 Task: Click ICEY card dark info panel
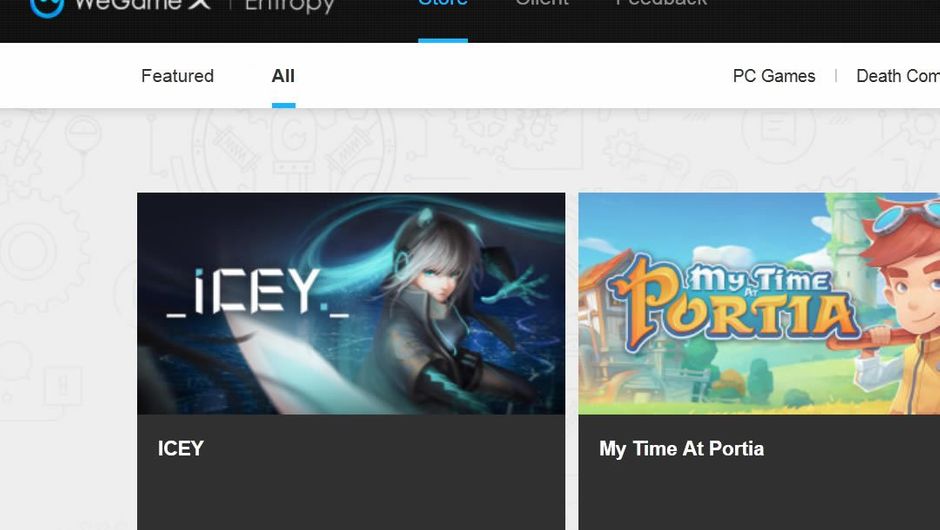coord(351,472)
